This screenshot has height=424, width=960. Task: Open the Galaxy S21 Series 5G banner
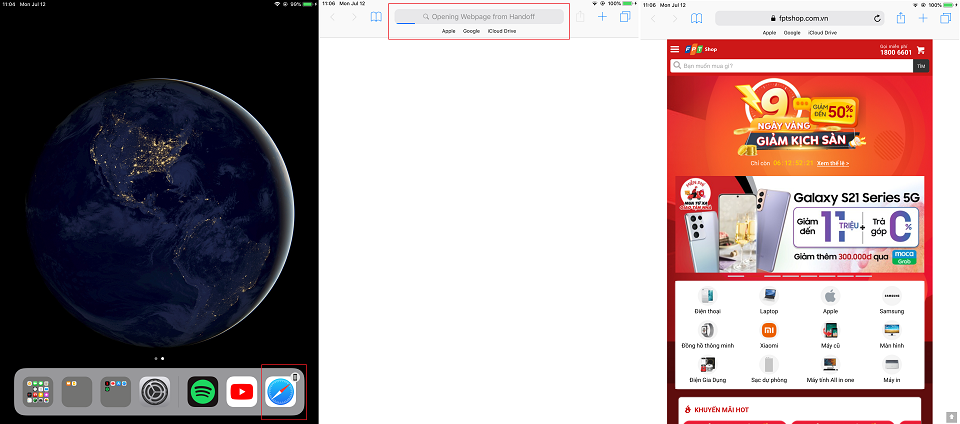click(800, 224)
